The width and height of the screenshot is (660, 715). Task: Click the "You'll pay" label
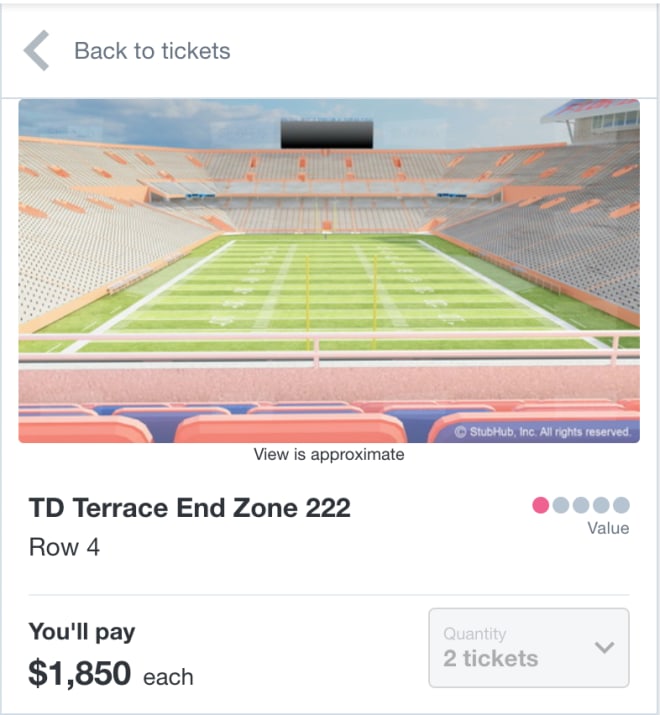click(82, 632)
